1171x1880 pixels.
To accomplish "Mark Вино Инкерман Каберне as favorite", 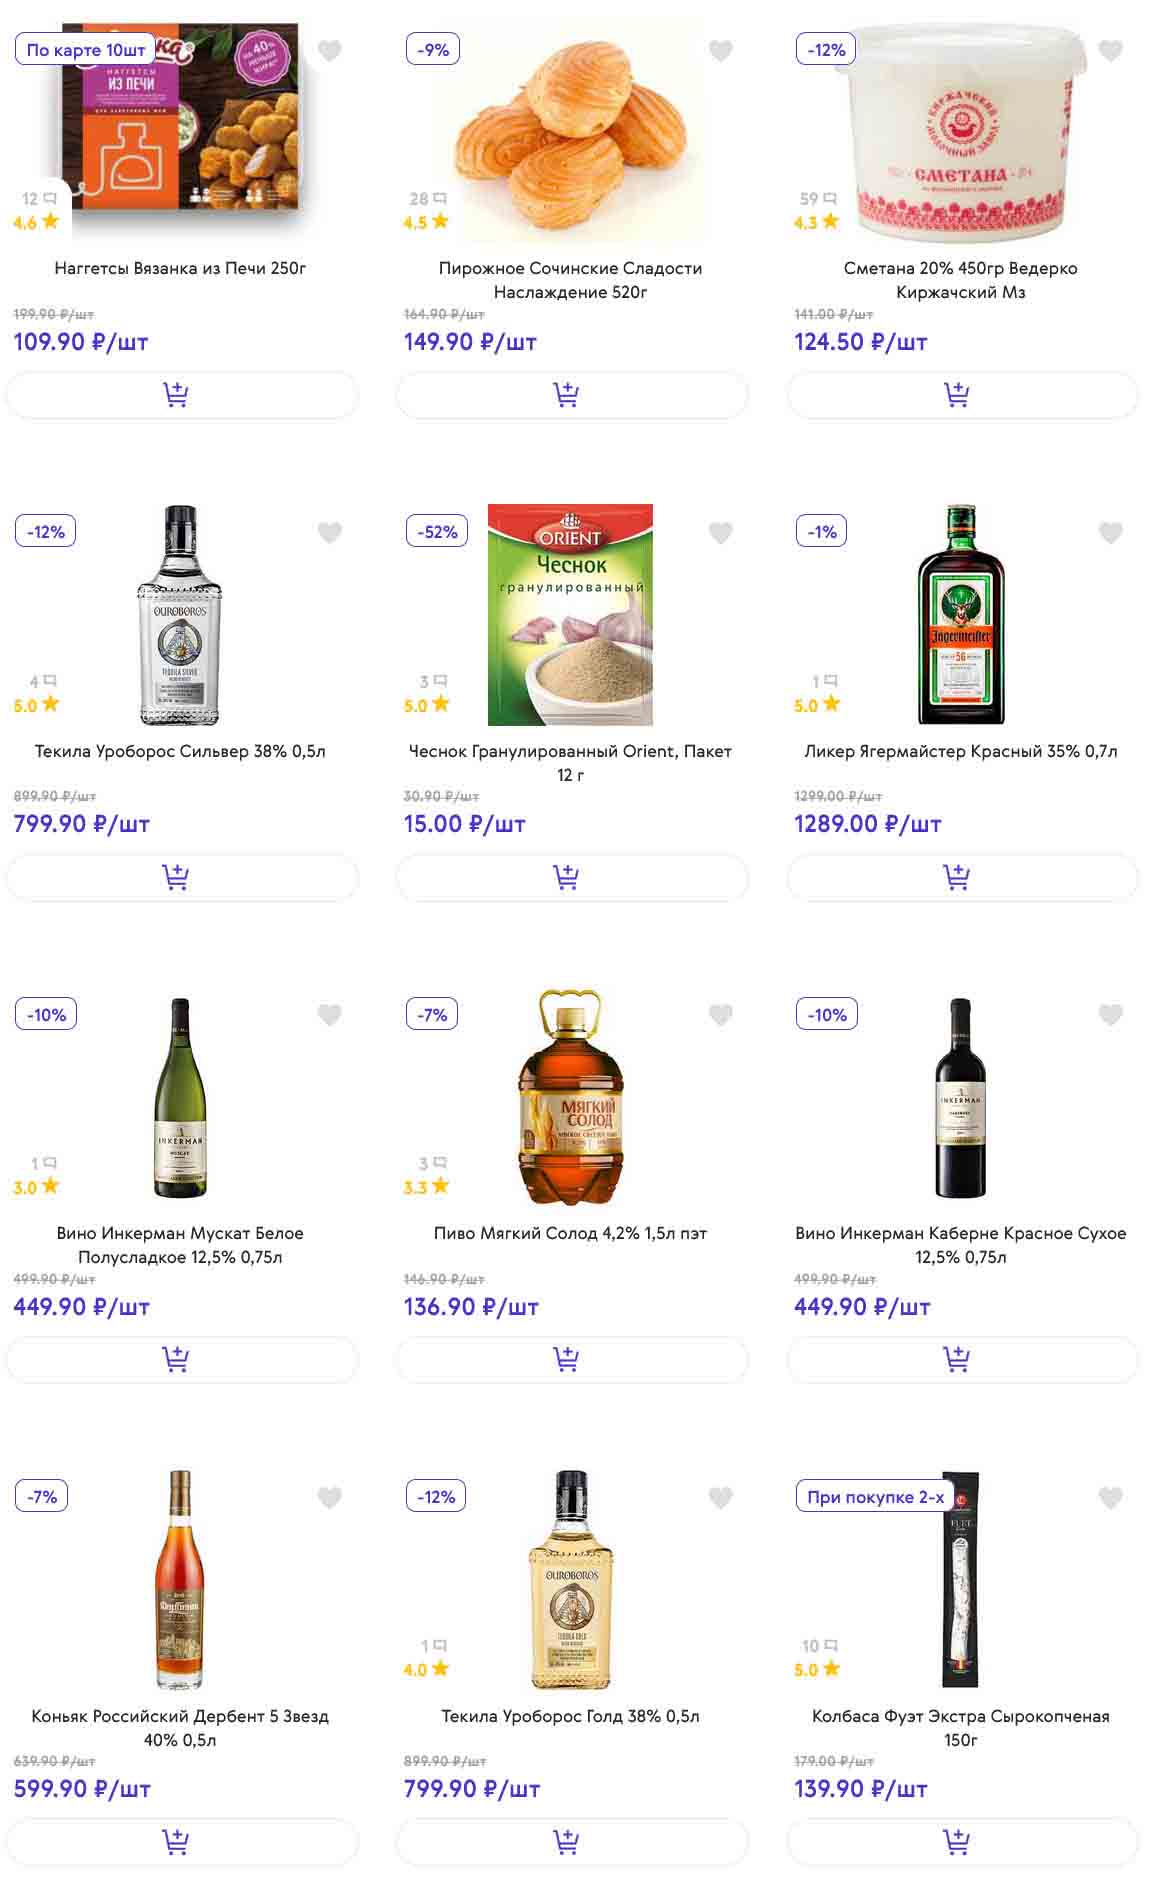I will pyautogui.click(x=1110, y=1015).
